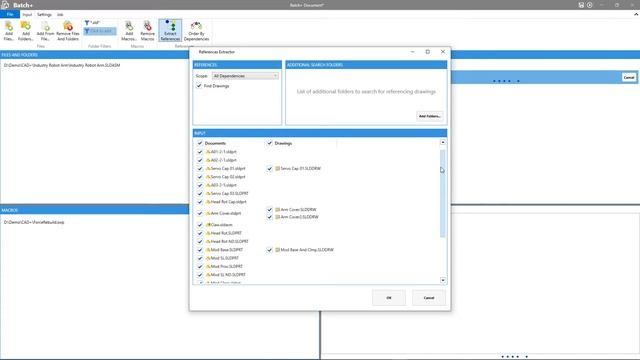Click the Remove Macros ribbon icon
This screenshot has width=640, height=360.
tap(147, 27)
